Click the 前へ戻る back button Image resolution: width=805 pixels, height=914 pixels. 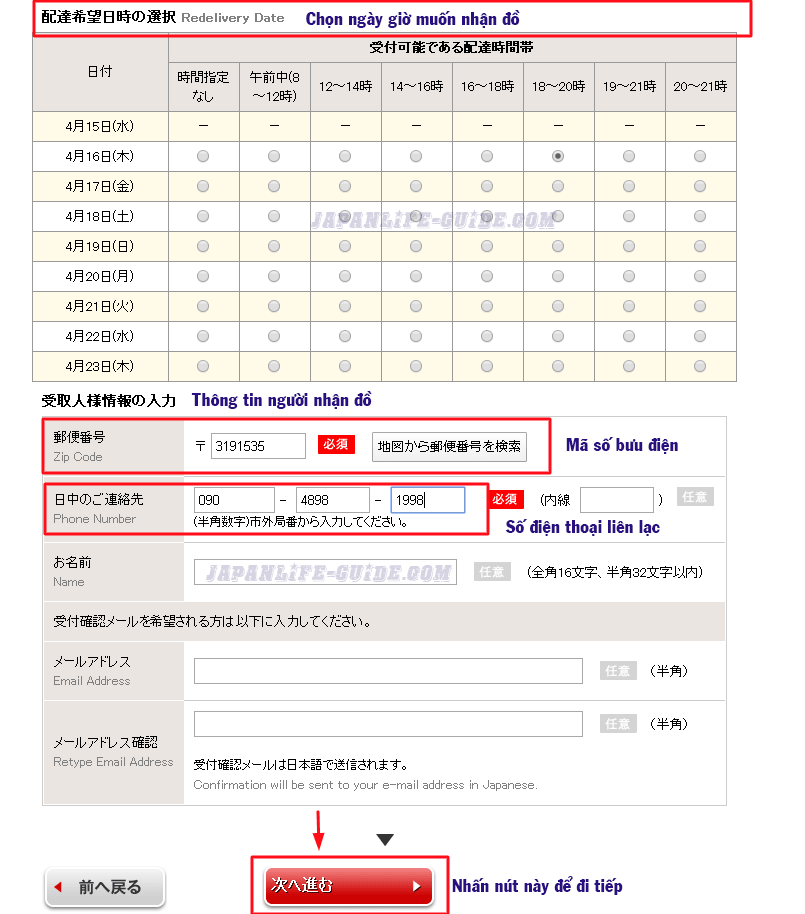coord(104,887)
